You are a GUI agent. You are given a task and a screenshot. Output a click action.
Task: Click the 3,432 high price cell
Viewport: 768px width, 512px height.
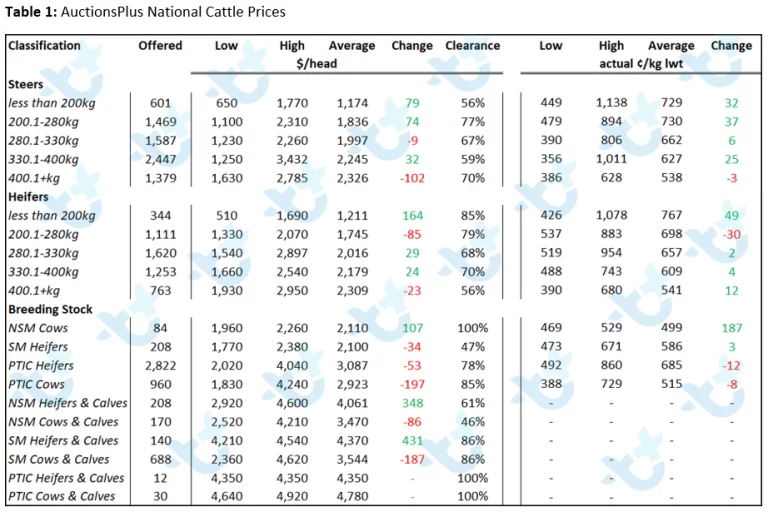pyautogui.click(x=292, y=160)
